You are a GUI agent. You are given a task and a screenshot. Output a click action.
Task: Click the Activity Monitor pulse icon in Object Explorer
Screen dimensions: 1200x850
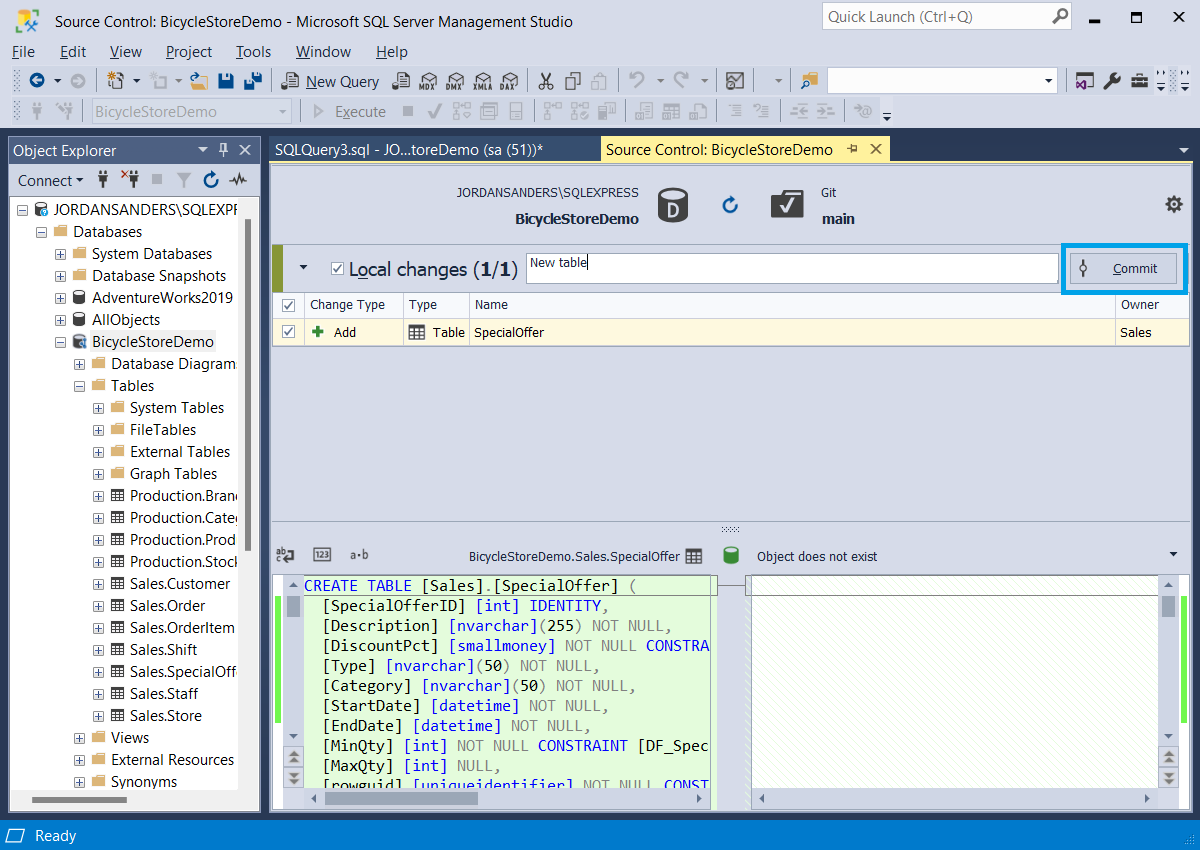point(238,180)
